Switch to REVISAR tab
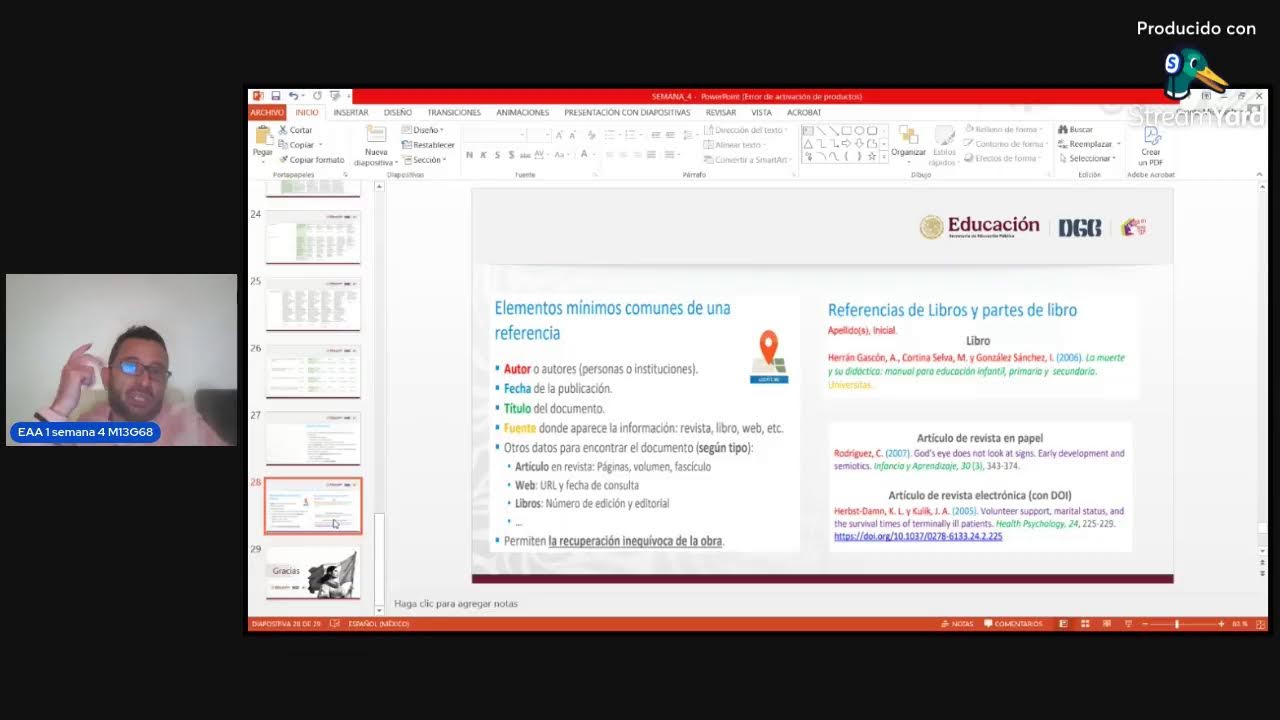This screenshot has width=1280, height=720. coord(721,113)
